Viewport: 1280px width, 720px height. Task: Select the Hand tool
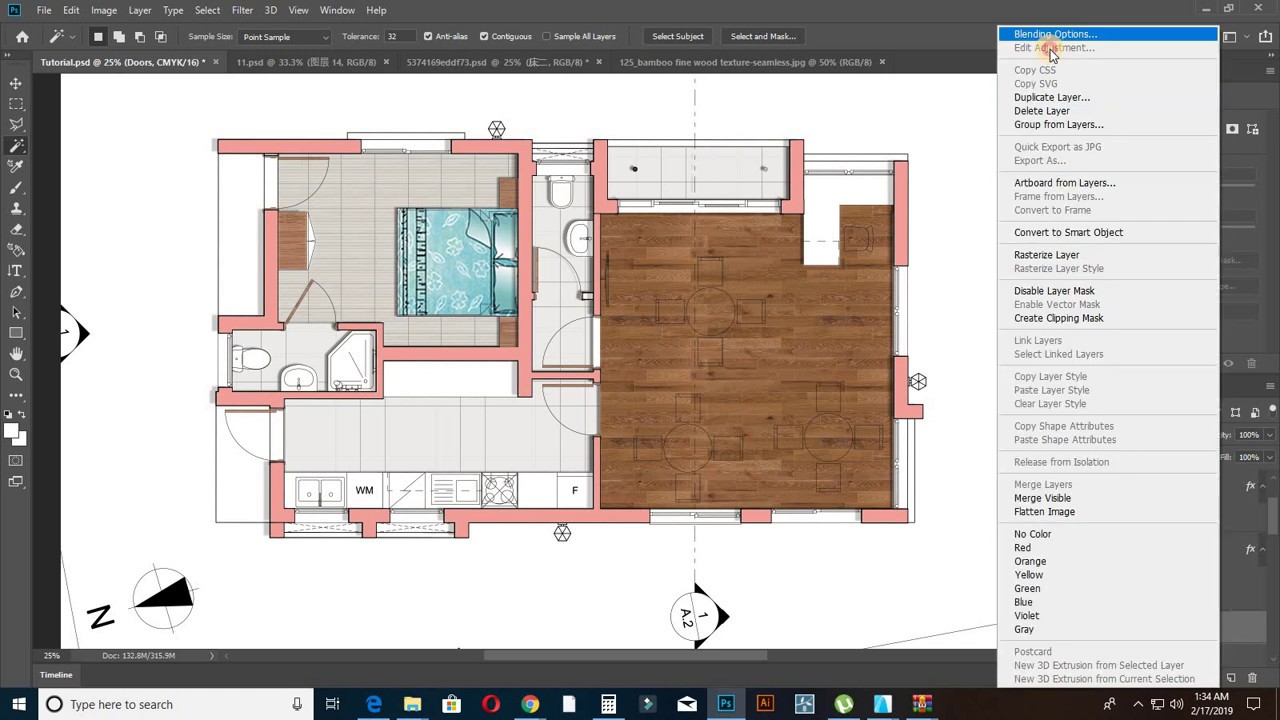[16, 354]
